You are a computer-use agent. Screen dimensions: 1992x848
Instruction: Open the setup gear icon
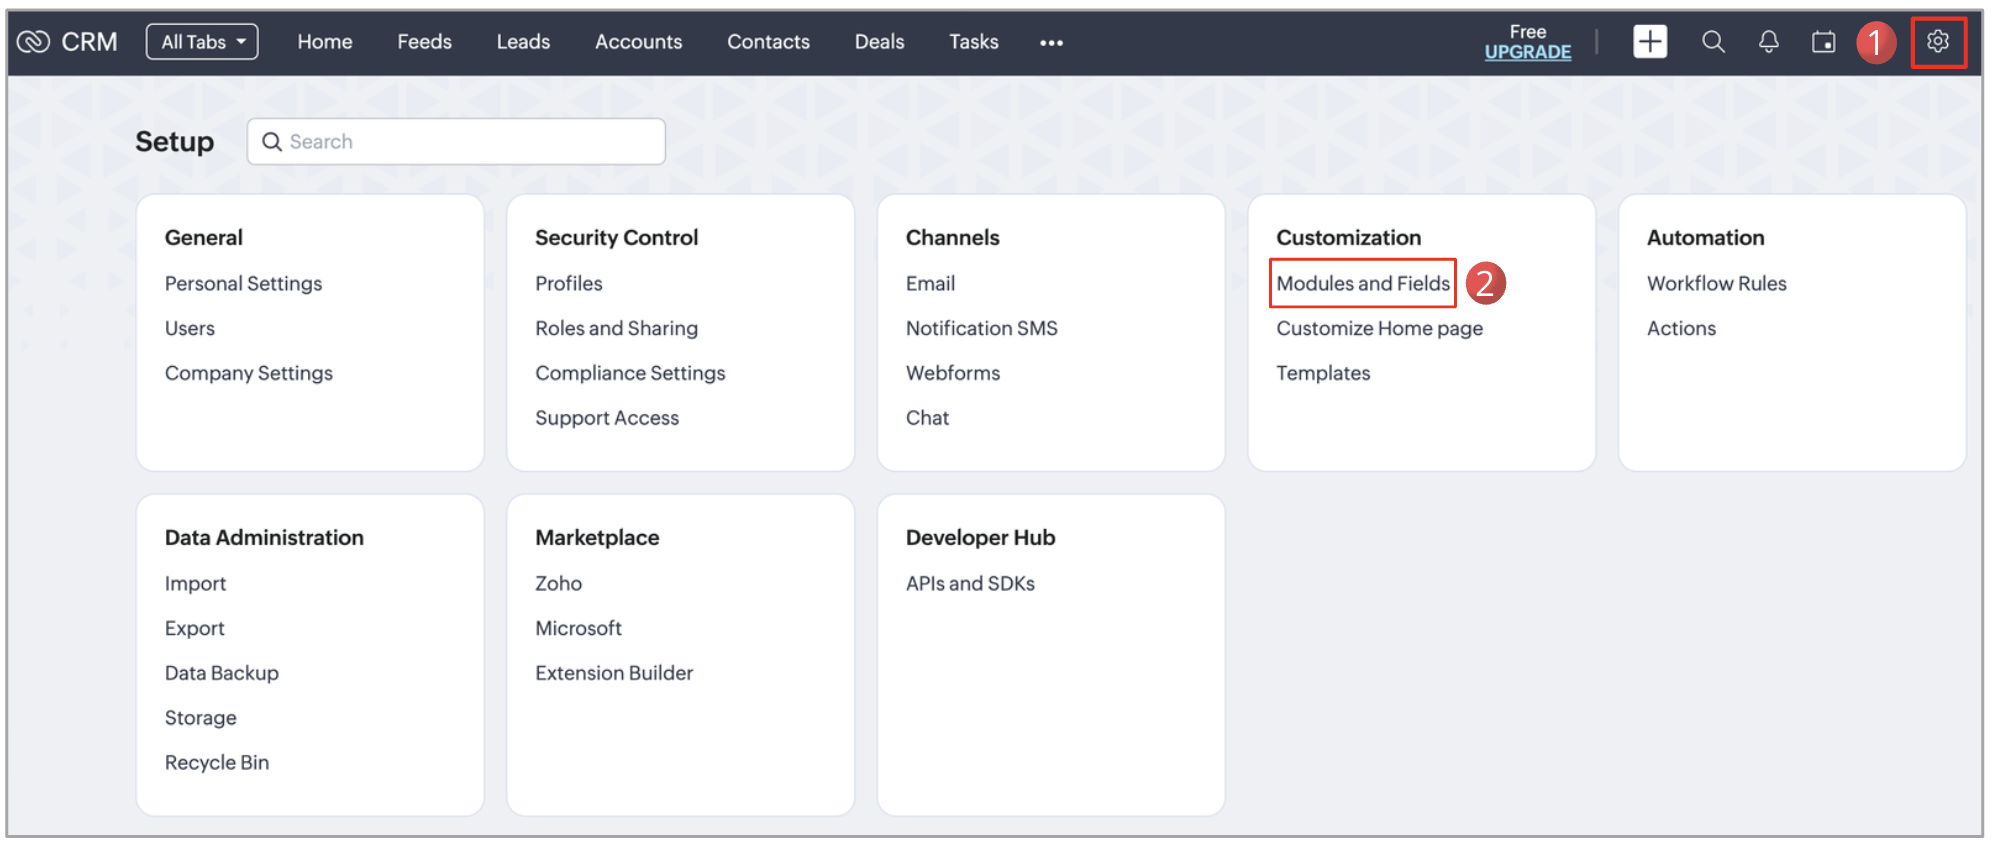(x=1938, y=42)
